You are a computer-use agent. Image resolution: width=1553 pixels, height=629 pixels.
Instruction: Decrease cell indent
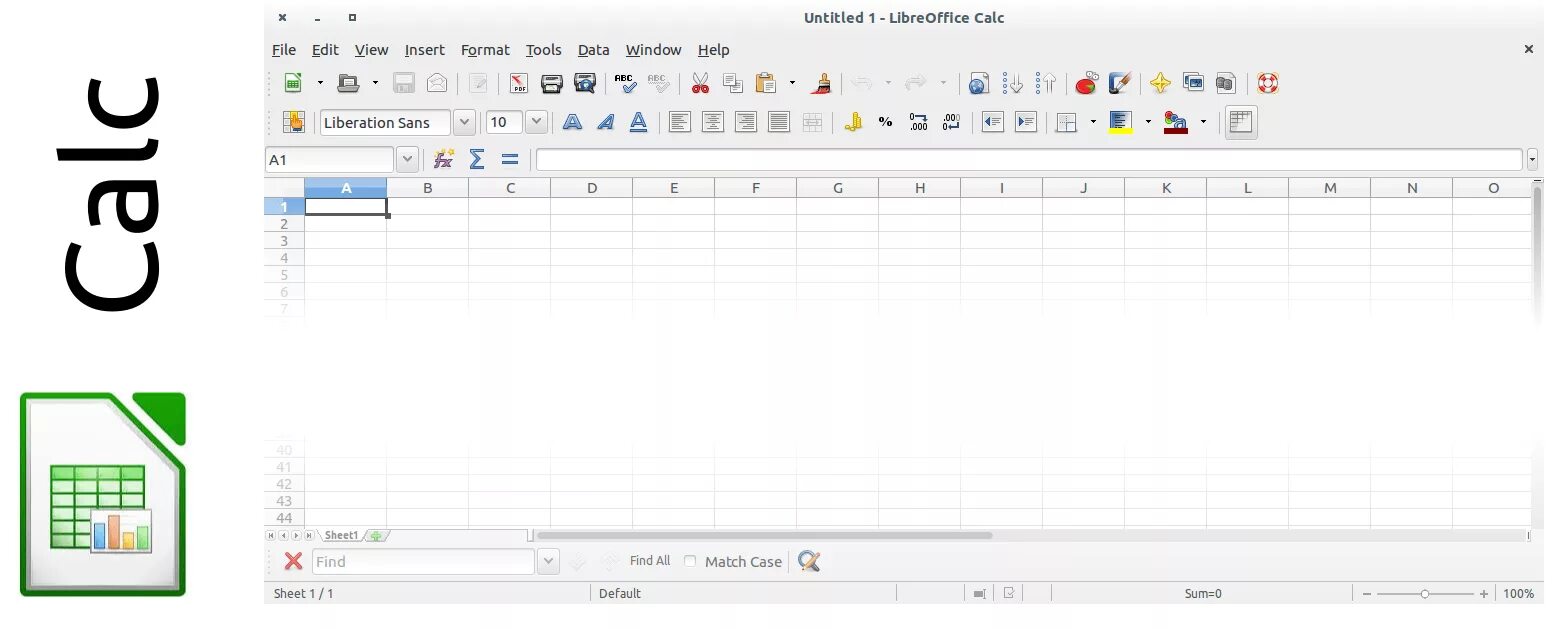pos(992,122)
